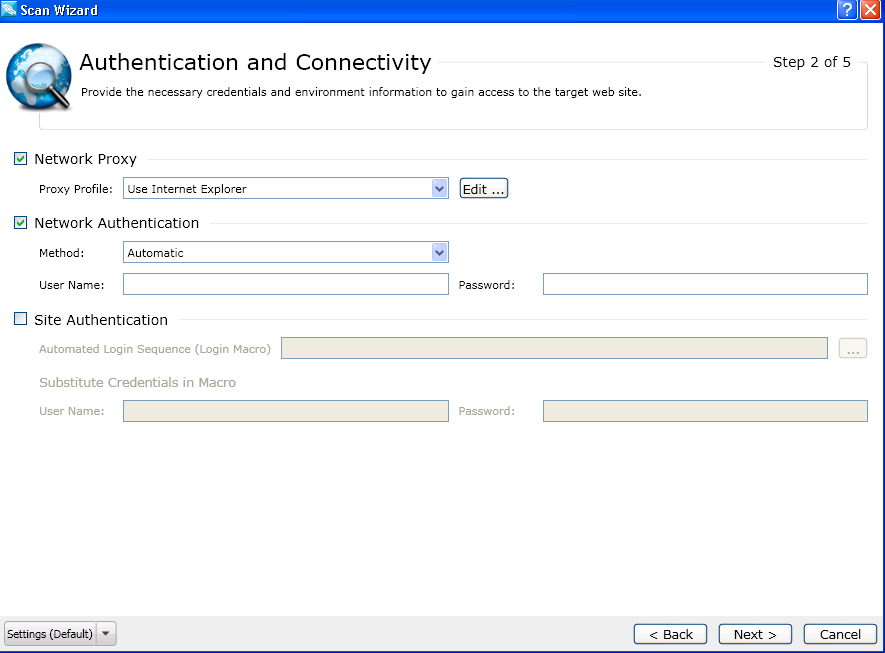Image resolution: width=885 pixels, height=653 pixels.
Task: Click the Authentication and Connectivity heading
Action: [255, 63]
